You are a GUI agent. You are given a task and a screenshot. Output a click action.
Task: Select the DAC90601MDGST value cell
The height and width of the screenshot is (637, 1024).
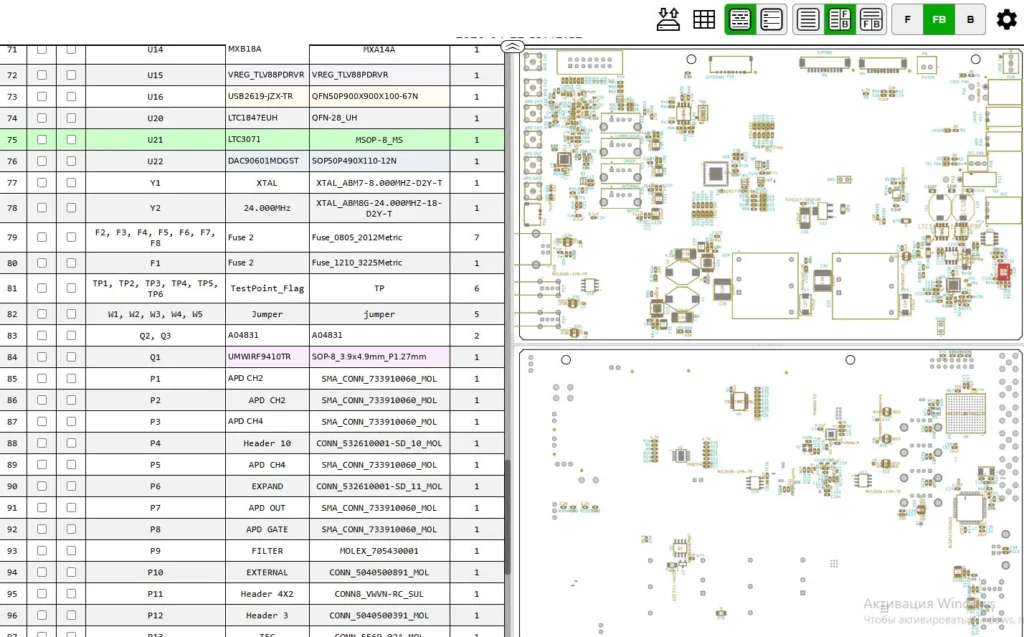pyautogui.click(x=267, y=161)
